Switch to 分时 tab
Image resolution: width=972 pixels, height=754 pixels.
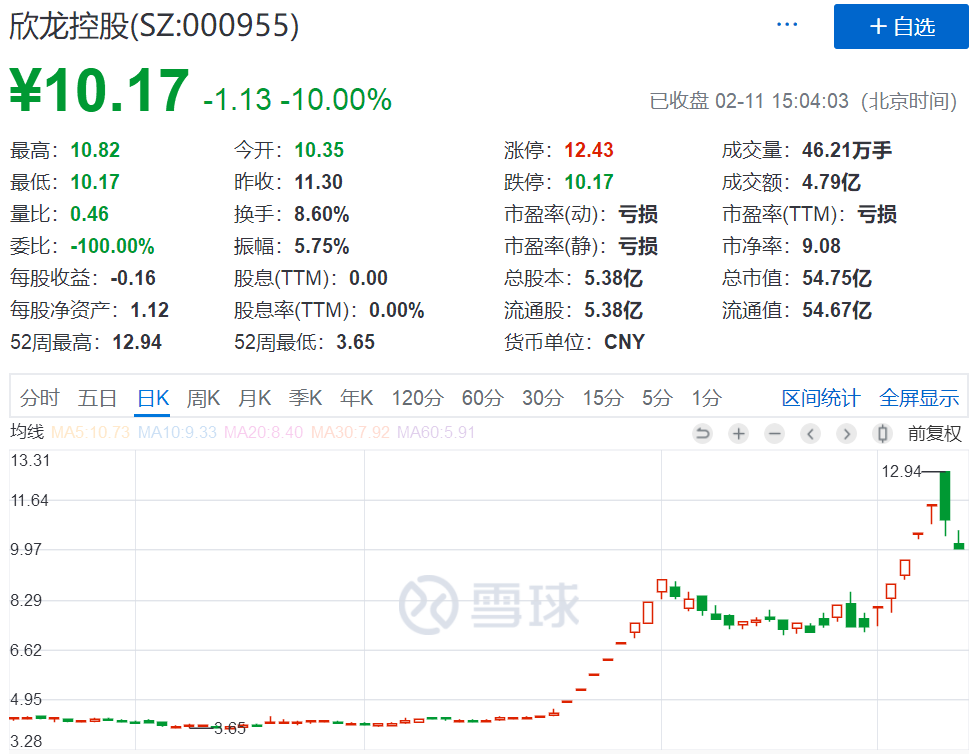pyautogui.click(x=40, y=397)
